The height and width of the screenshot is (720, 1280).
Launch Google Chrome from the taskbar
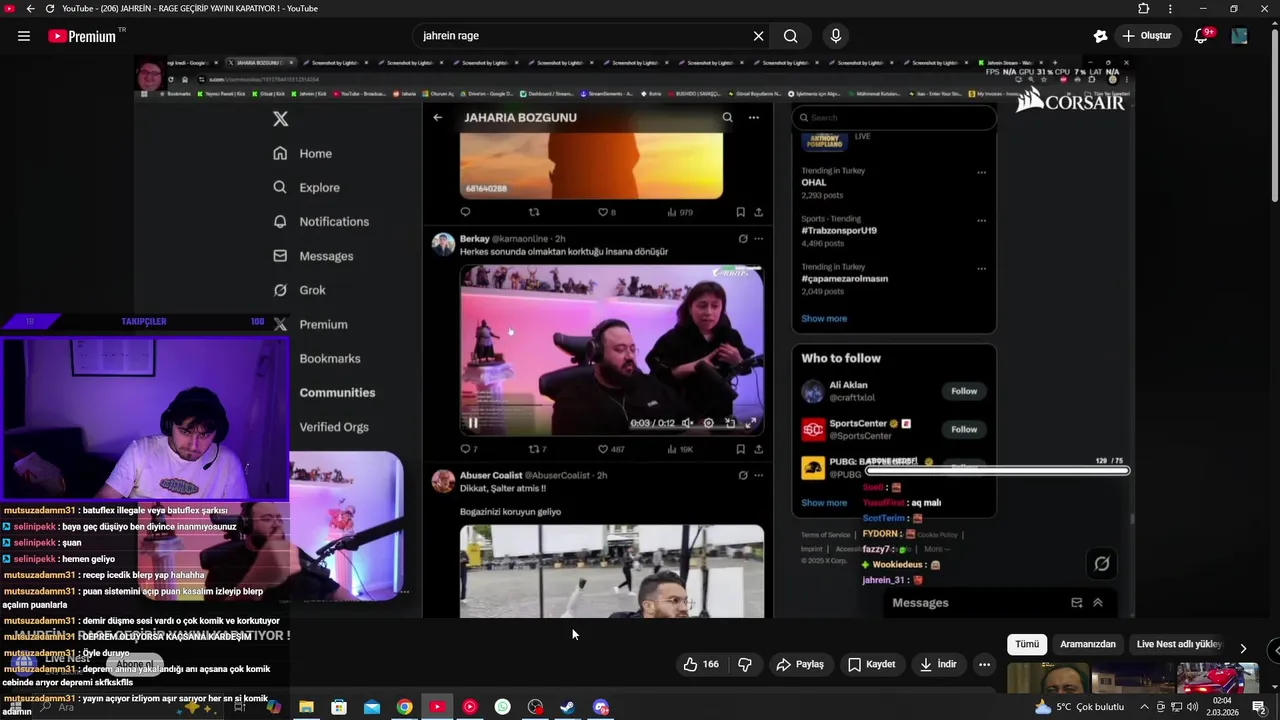tap(404, 707)
